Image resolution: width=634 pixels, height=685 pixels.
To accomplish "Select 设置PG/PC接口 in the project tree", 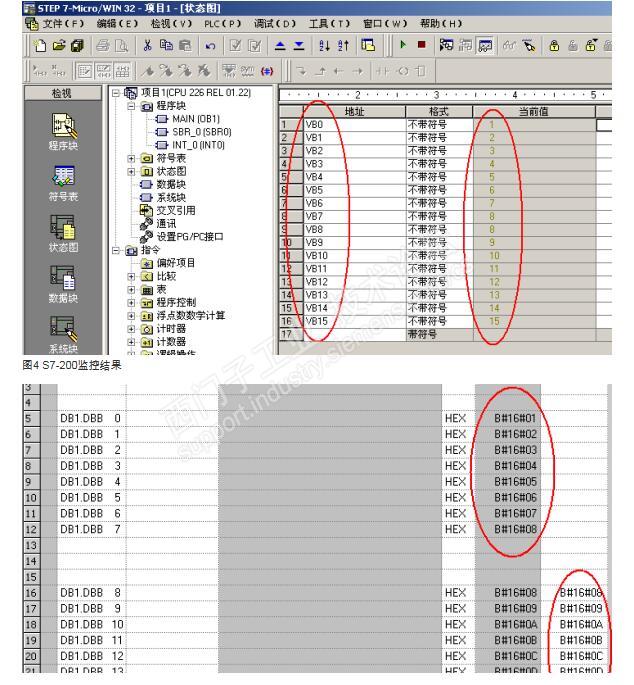I will pyautogui.click(x=190, y=237).
